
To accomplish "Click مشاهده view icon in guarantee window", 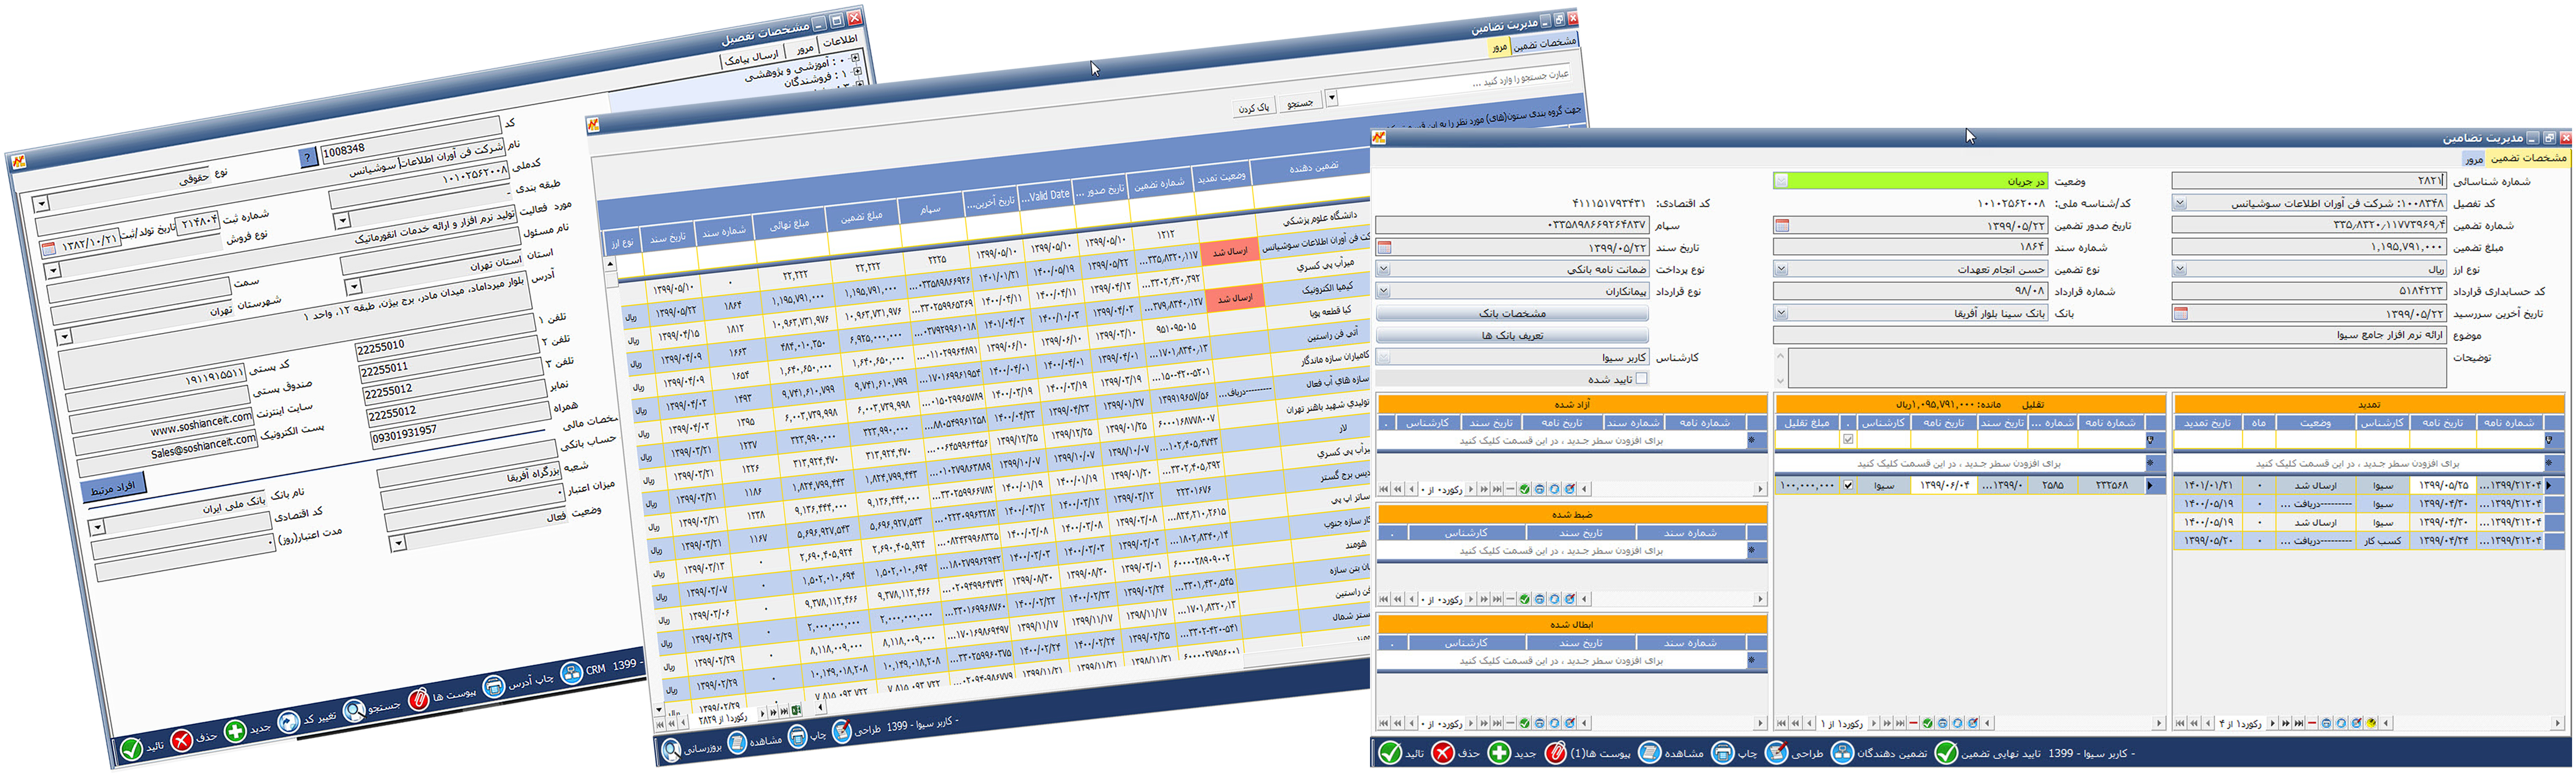I will [x=1650, y=753].
